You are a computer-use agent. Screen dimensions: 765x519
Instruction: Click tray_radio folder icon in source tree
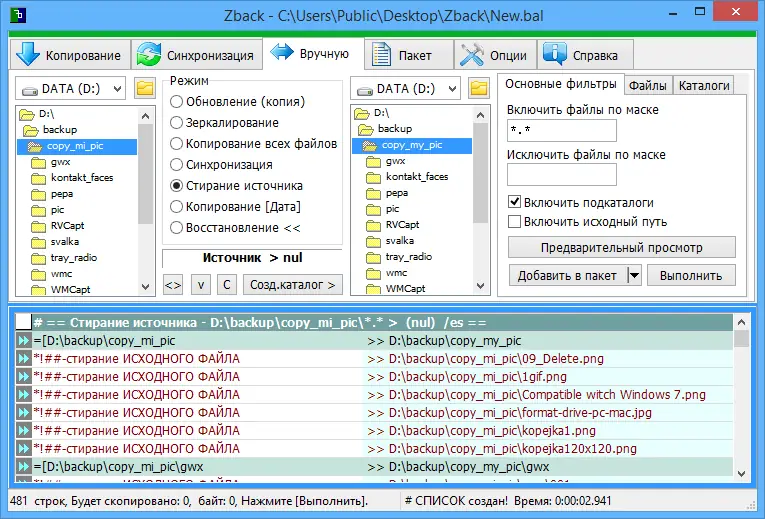click(38, 258)
